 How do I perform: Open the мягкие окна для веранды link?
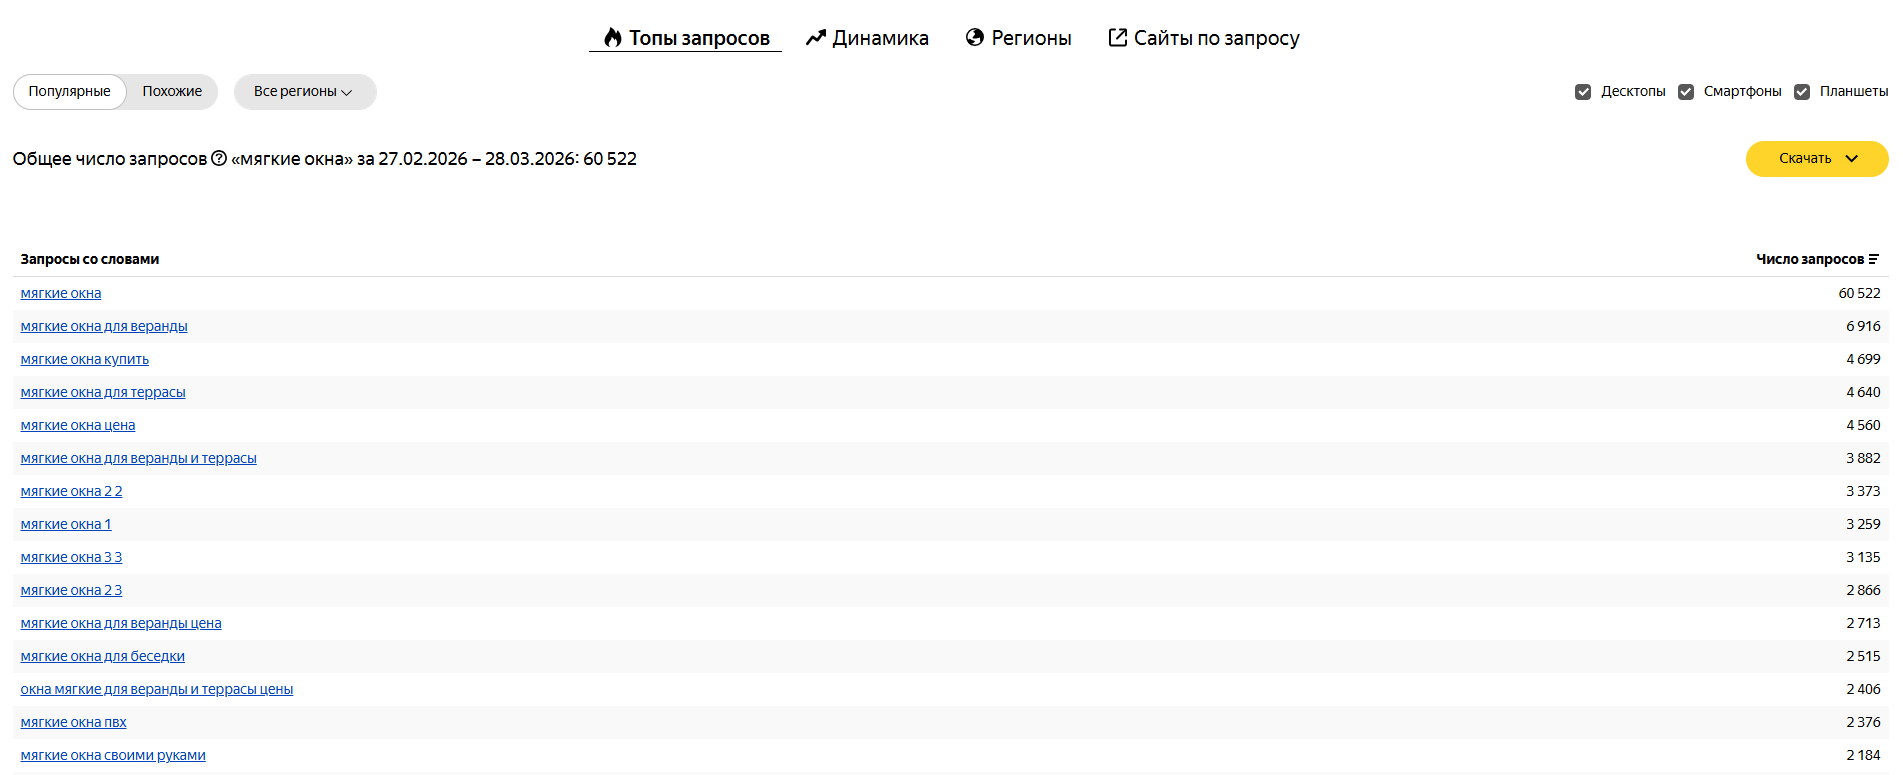click(x=104, y=326)
